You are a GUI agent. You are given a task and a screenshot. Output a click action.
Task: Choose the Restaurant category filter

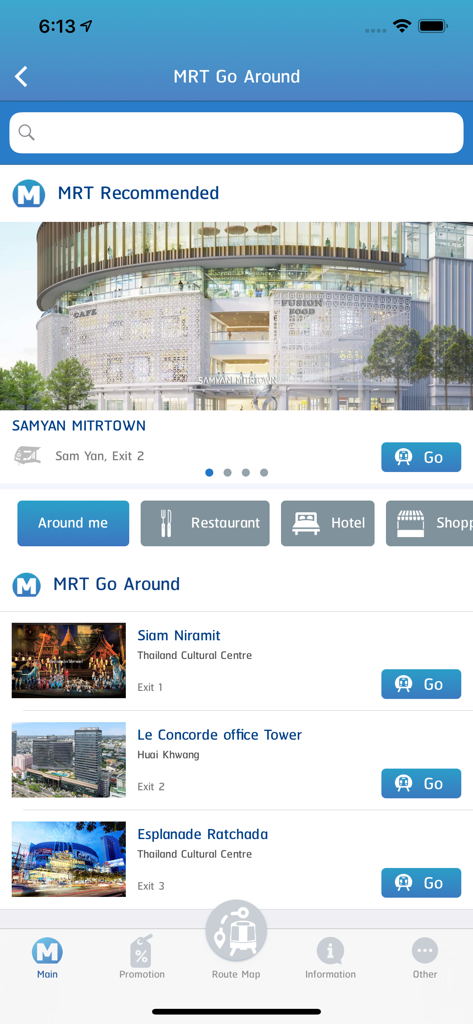205,523
